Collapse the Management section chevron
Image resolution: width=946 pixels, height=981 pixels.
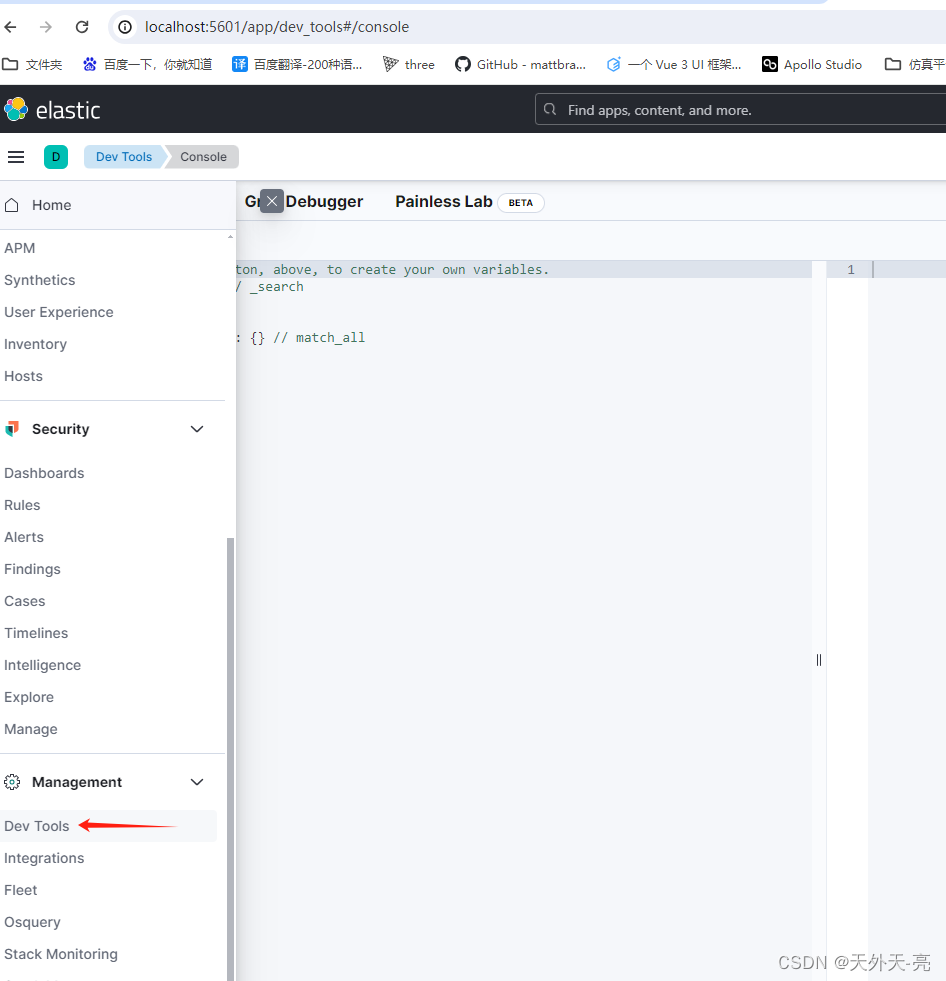click(197, 782)
